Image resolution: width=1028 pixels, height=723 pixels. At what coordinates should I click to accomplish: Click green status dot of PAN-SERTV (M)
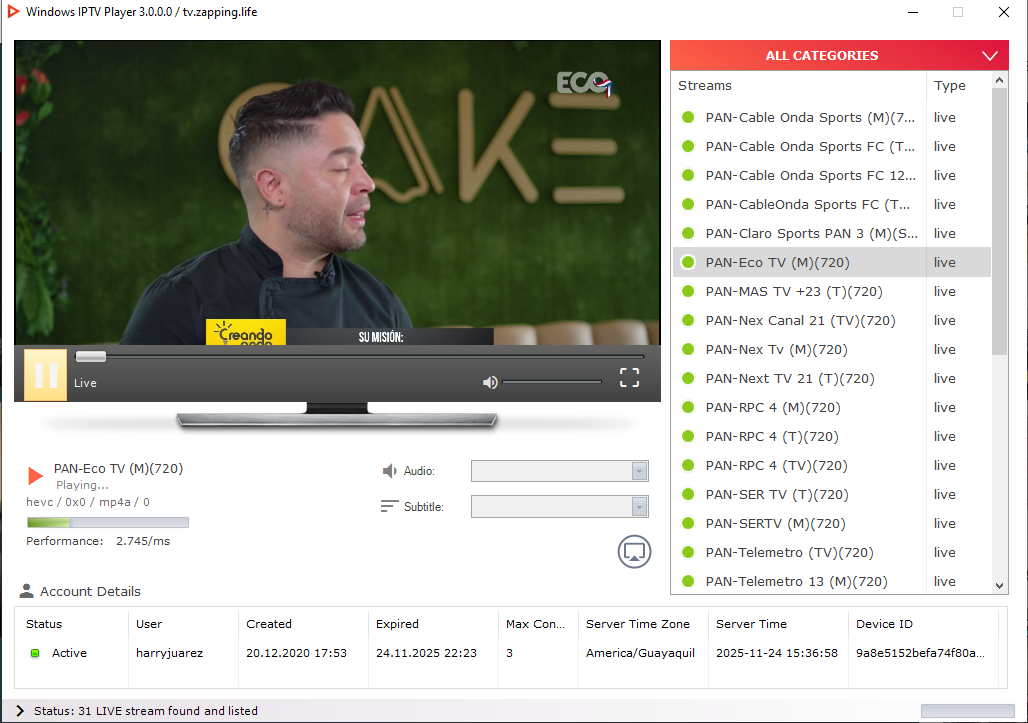(x=688, y=523)
